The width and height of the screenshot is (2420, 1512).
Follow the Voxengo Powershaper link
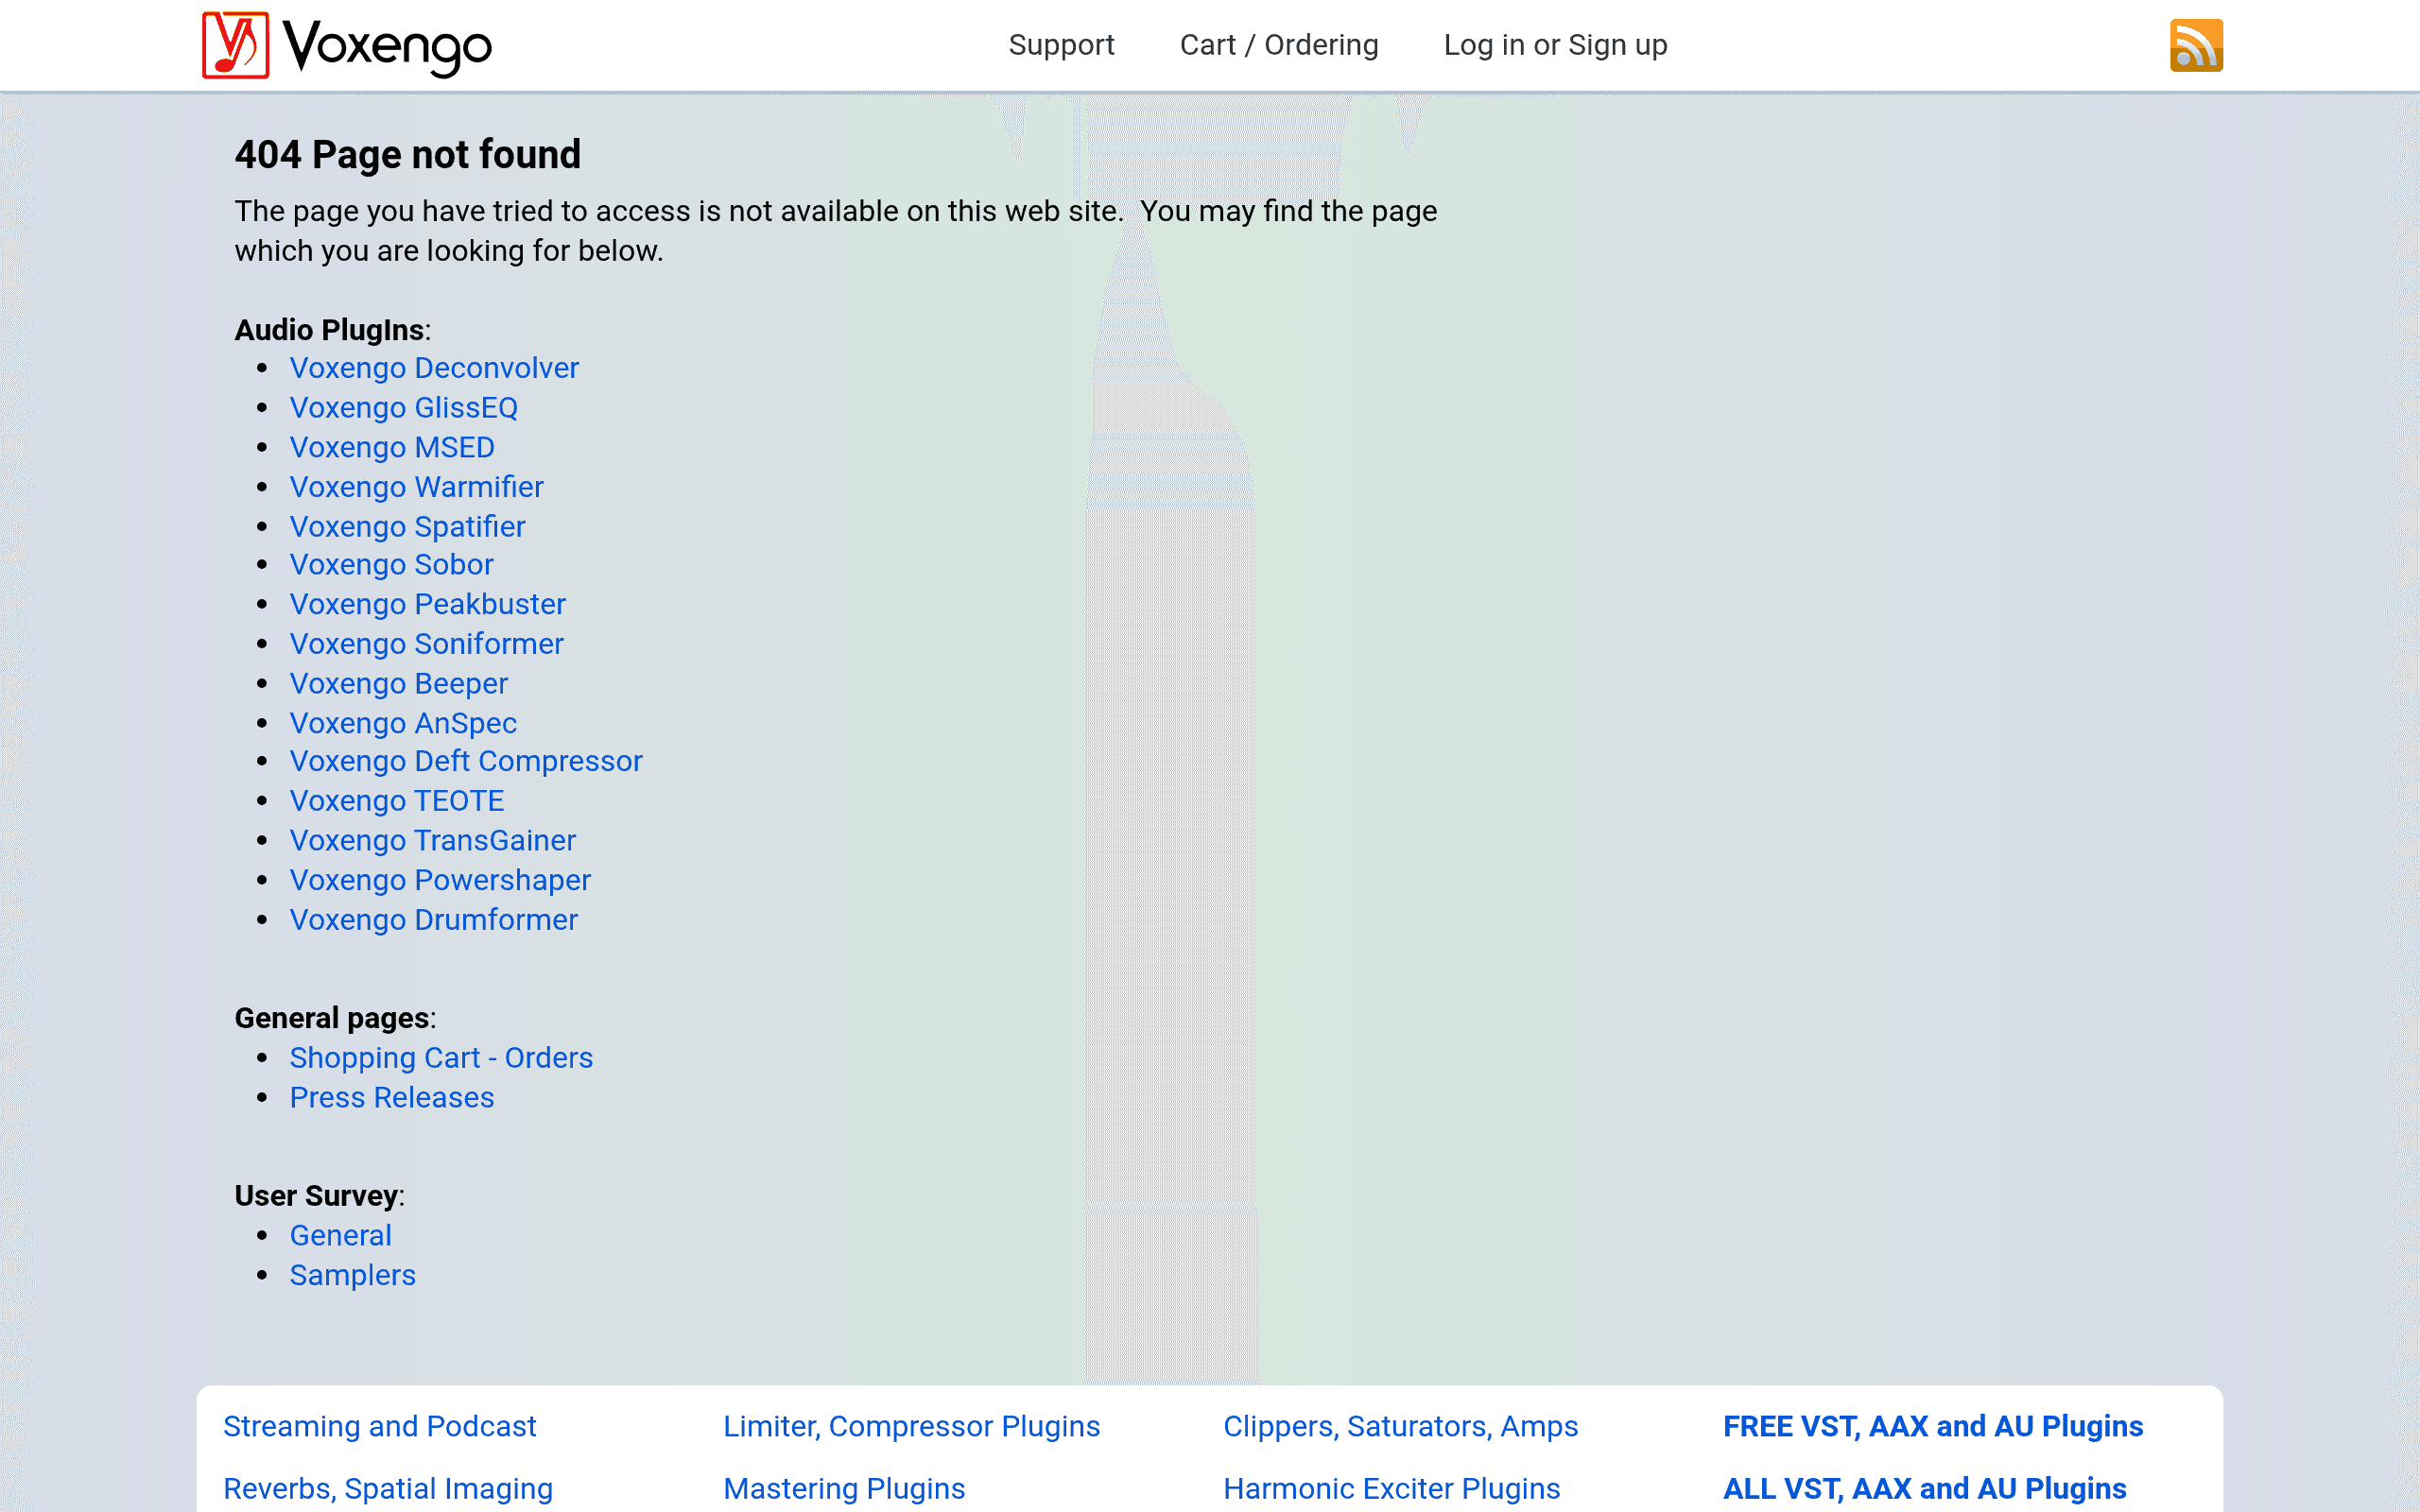[x=441, y=880]
